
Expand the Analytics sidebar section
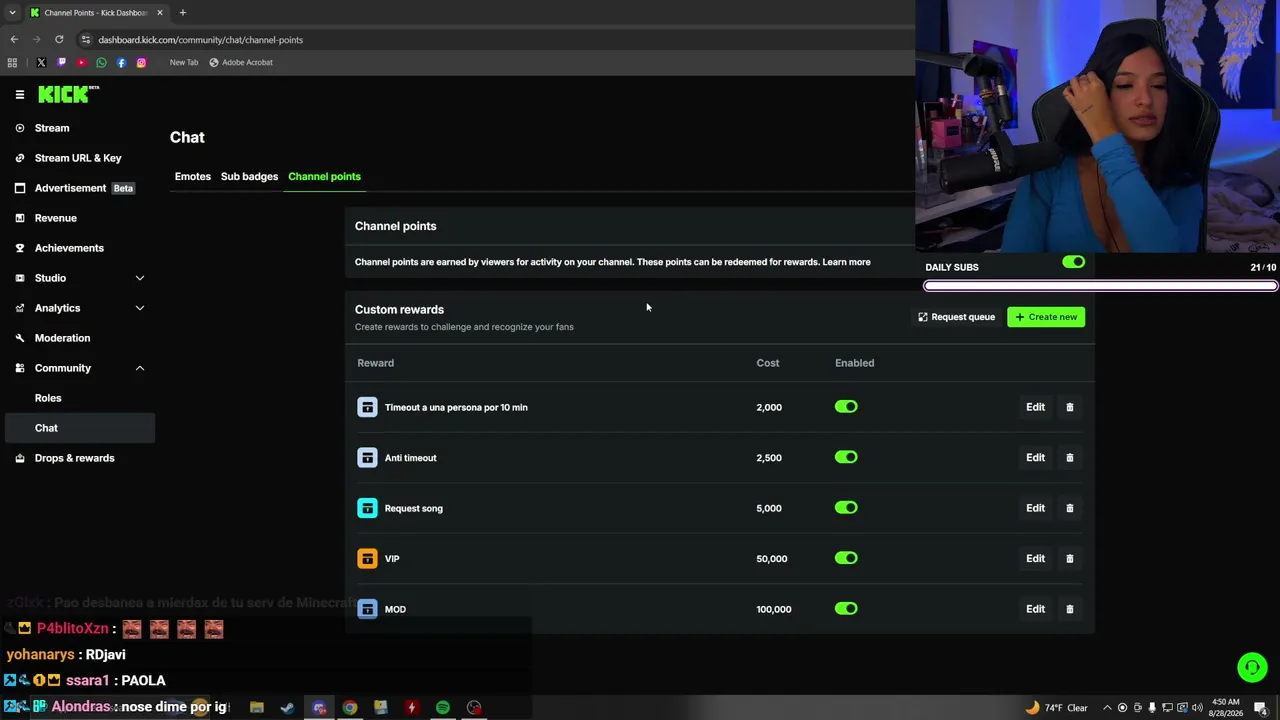[140, 308]
